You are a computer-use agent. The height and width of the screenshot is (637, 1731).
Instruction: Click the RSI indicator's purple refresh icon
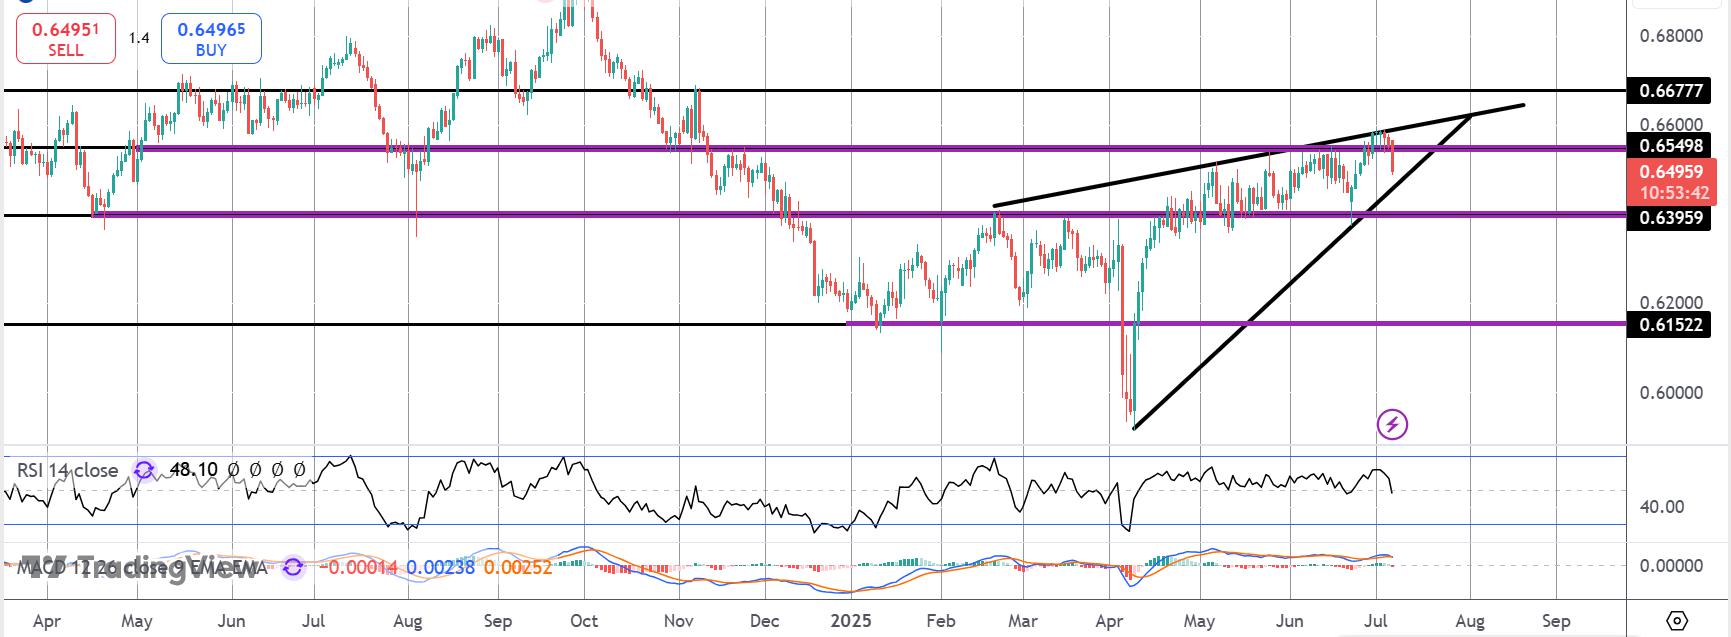[x=144, y=470]
